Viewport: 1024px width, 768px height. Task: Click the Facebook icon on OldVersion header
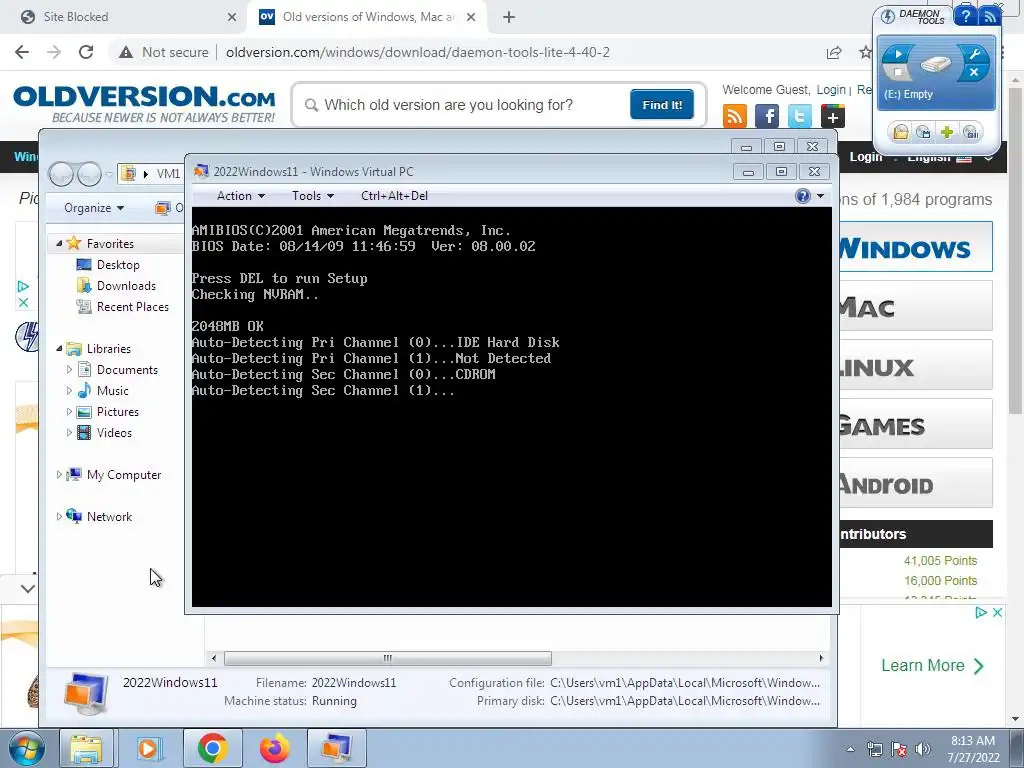[x=767, y=116]
